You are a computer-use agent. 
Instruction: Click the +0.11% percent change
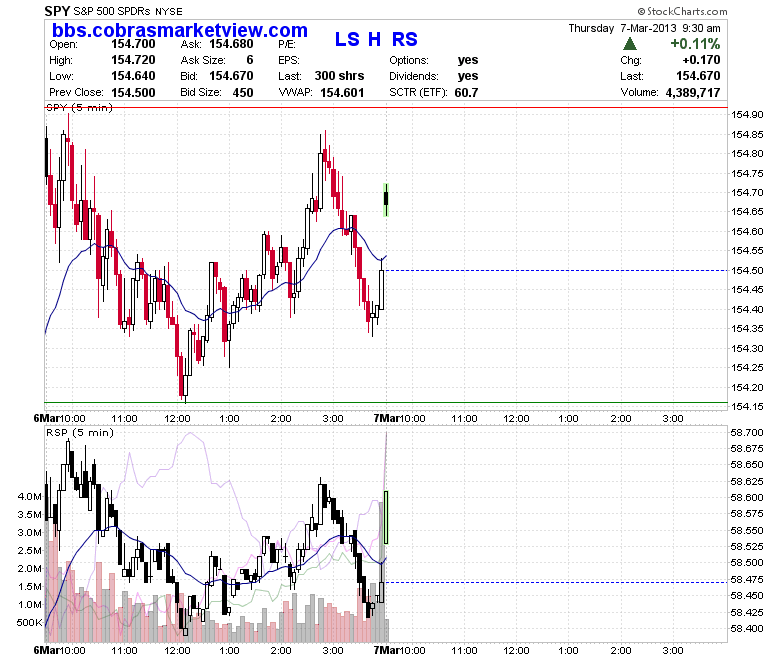tap(695, 44)
